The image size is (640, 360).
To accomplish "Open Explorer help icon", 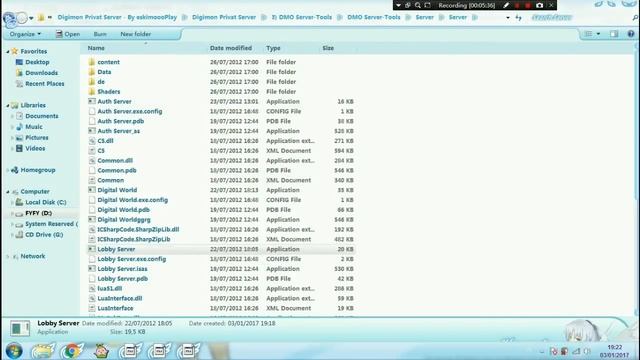I will click(631, 34).
